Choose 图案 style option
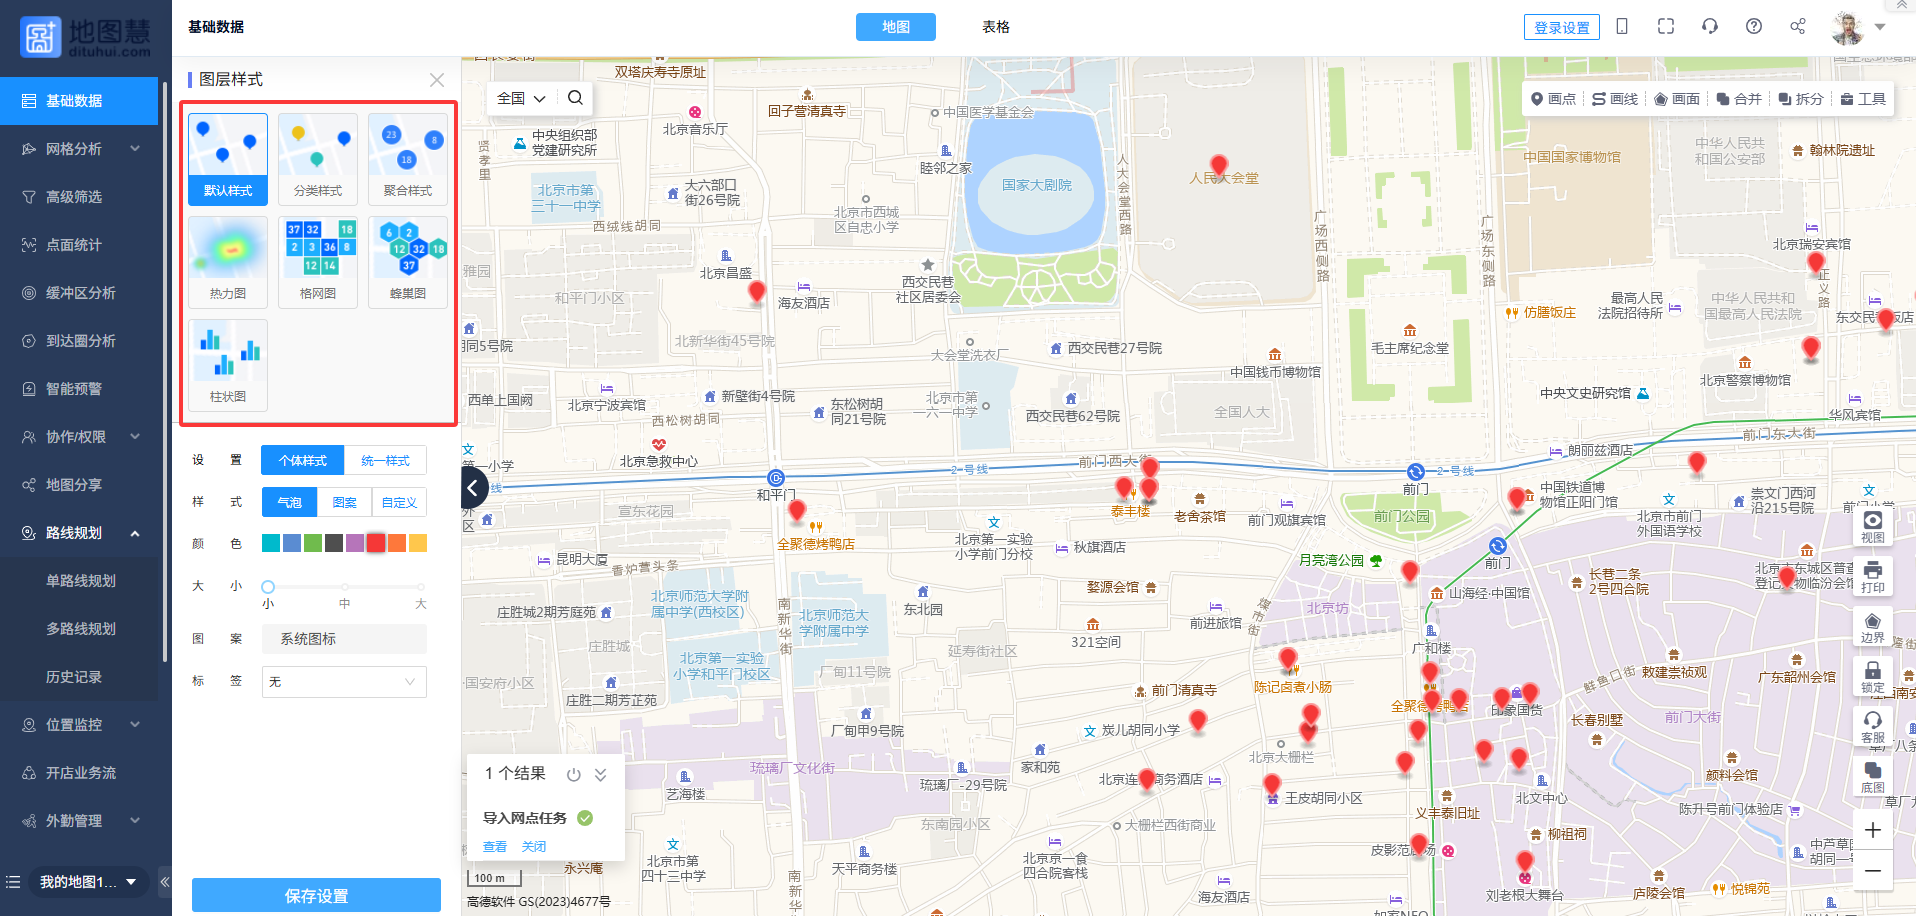This screenshot has width=1916, height=916. click(344, 502)
